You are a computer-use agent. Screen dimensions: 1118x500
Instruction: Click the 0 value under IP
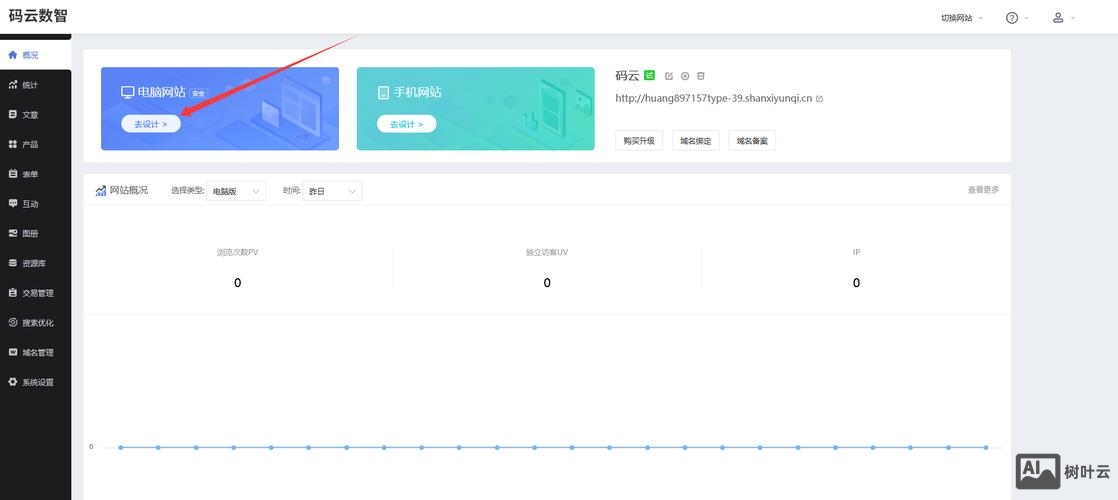856,283
